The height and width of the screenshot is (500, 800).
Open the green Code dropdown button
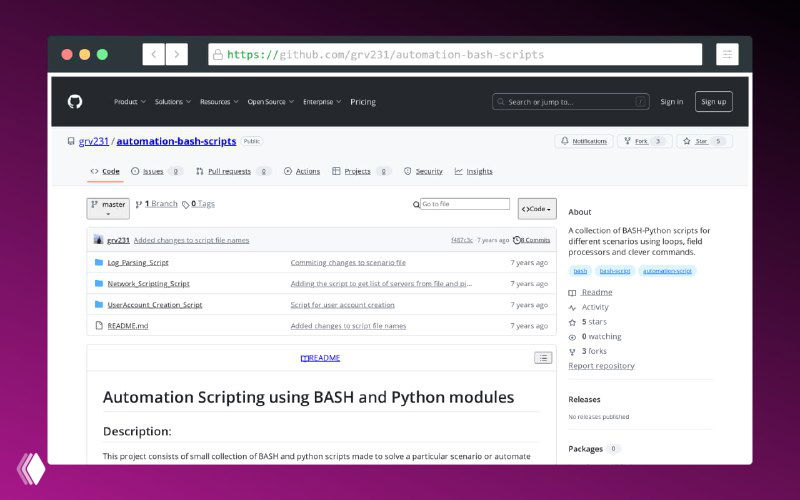tap(537, 209)
